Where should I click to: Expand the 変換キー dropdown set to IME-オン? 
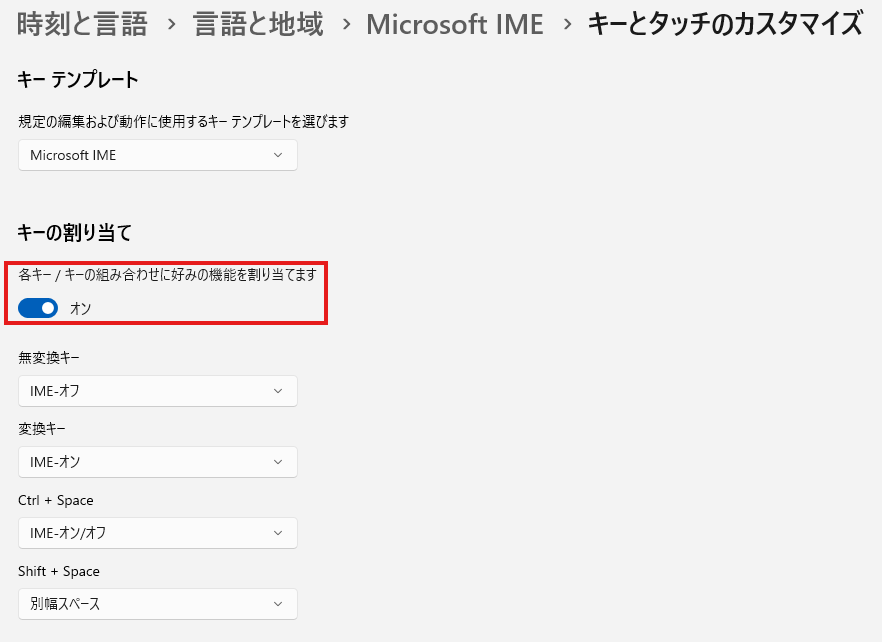pyautogui.click(x=157, y=462)
